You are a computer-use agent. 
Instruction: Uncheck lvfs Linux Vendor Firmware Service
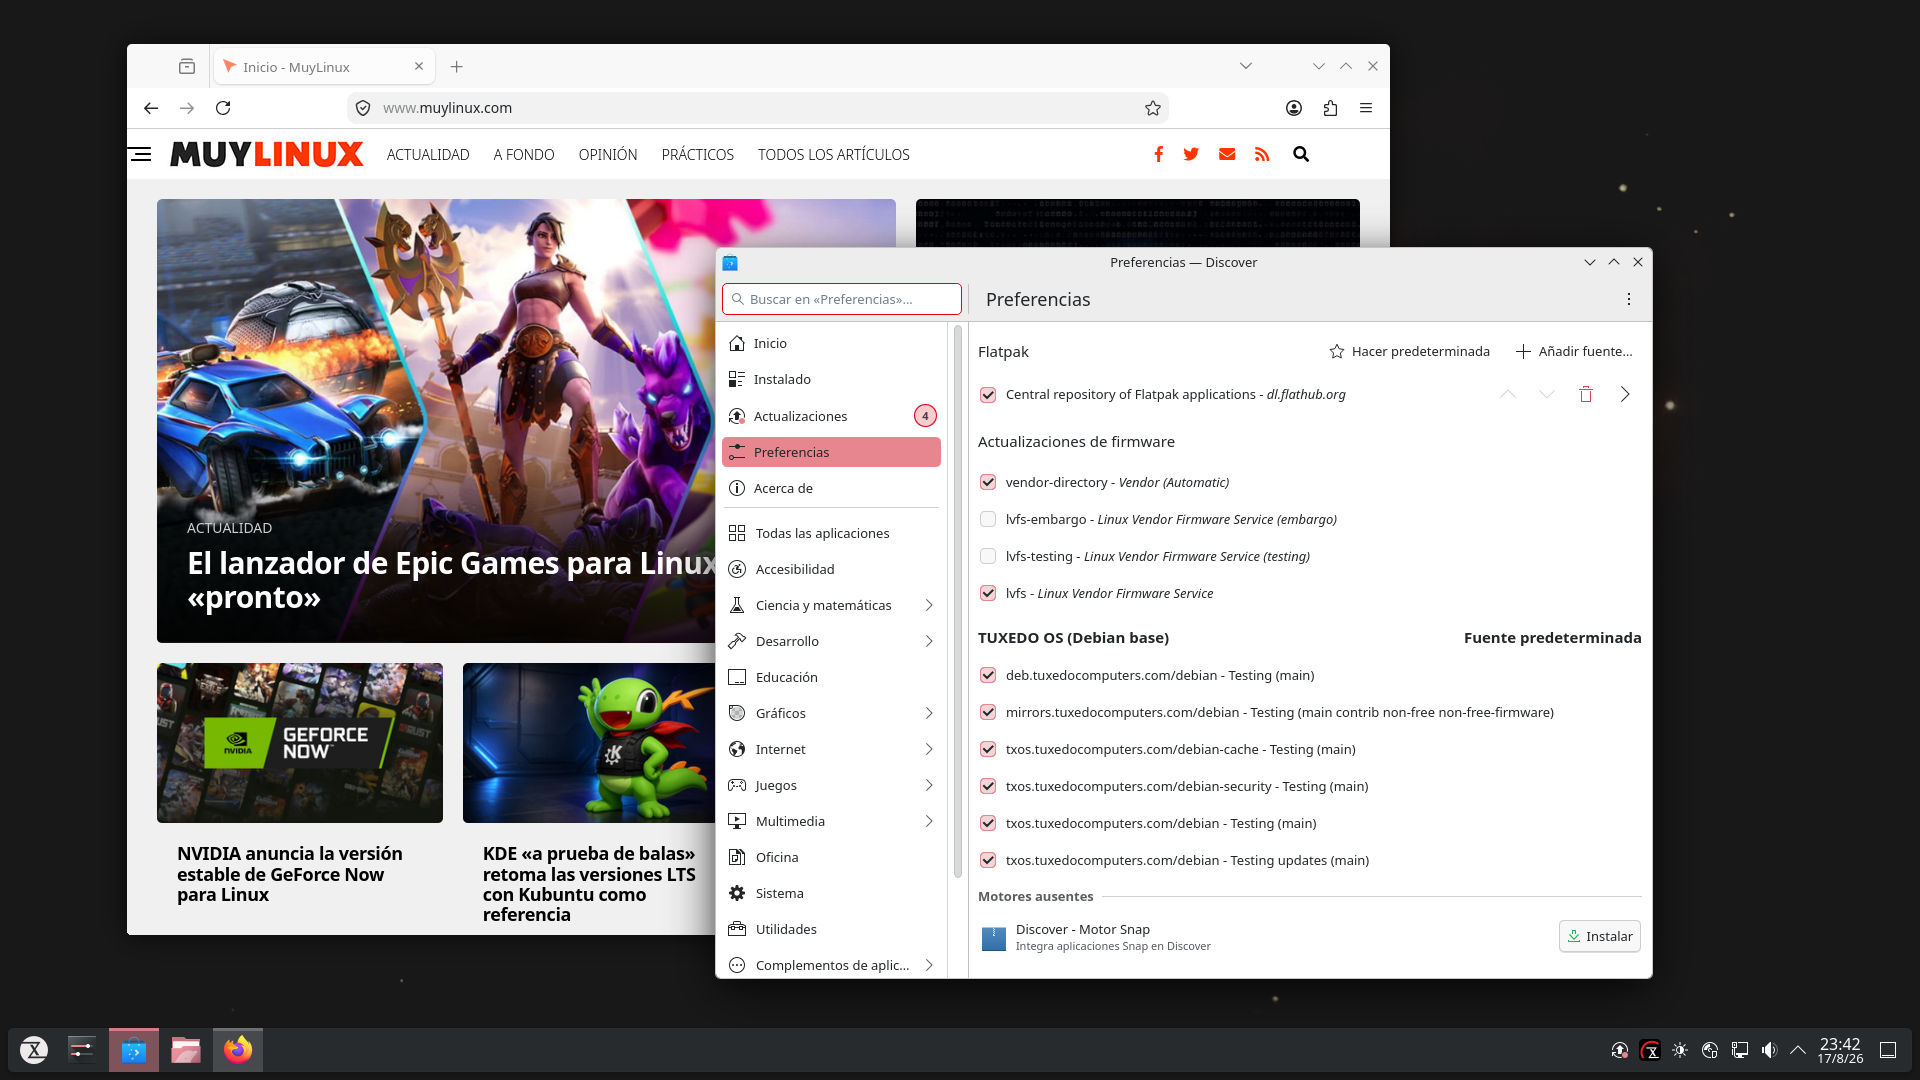(x=988, y=593)
